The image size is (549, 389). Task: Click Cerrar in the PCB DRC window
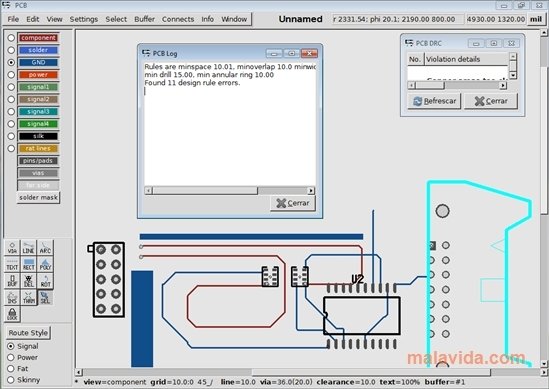491,101
